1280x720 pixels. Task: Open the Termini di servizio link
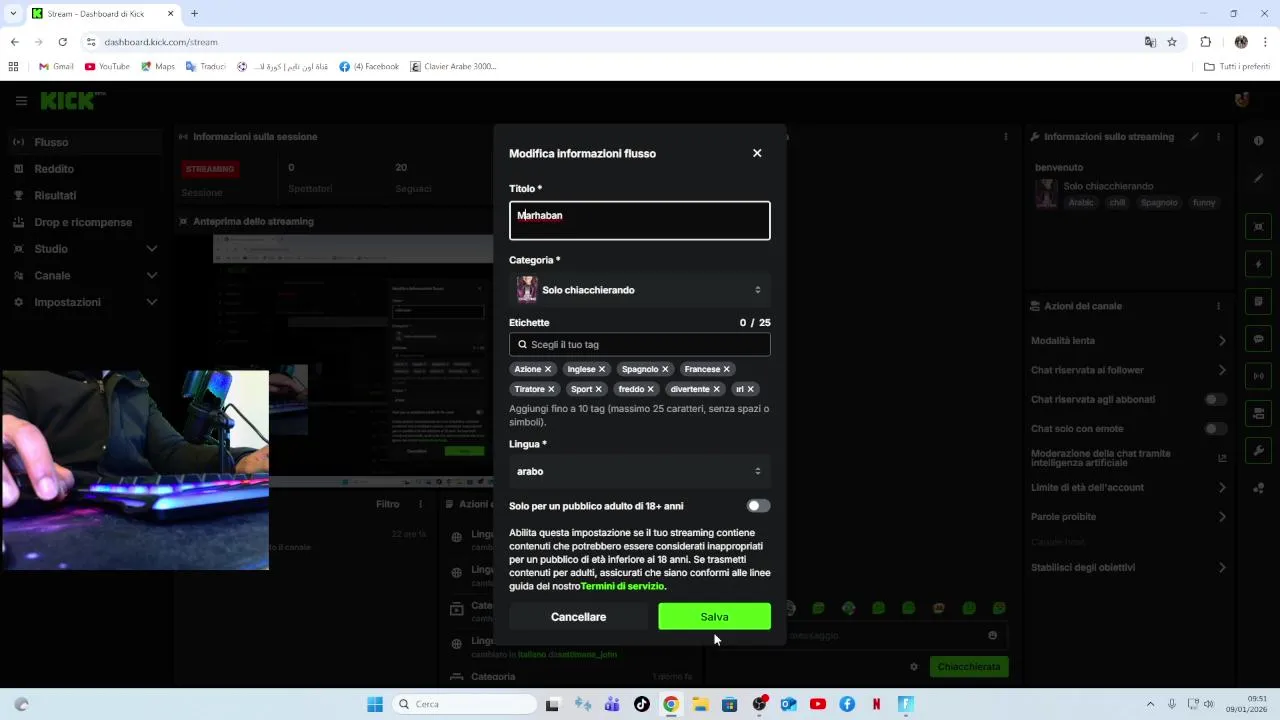pyautogui.click(x=622, y=586)
